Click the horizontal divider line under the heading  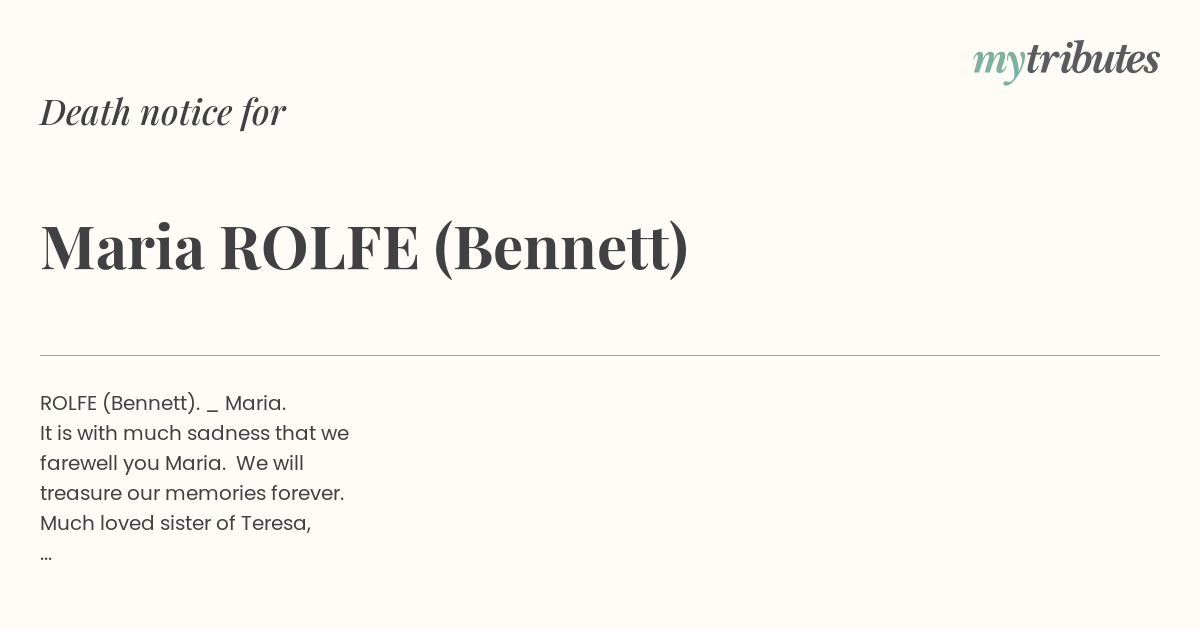(600, 355)
